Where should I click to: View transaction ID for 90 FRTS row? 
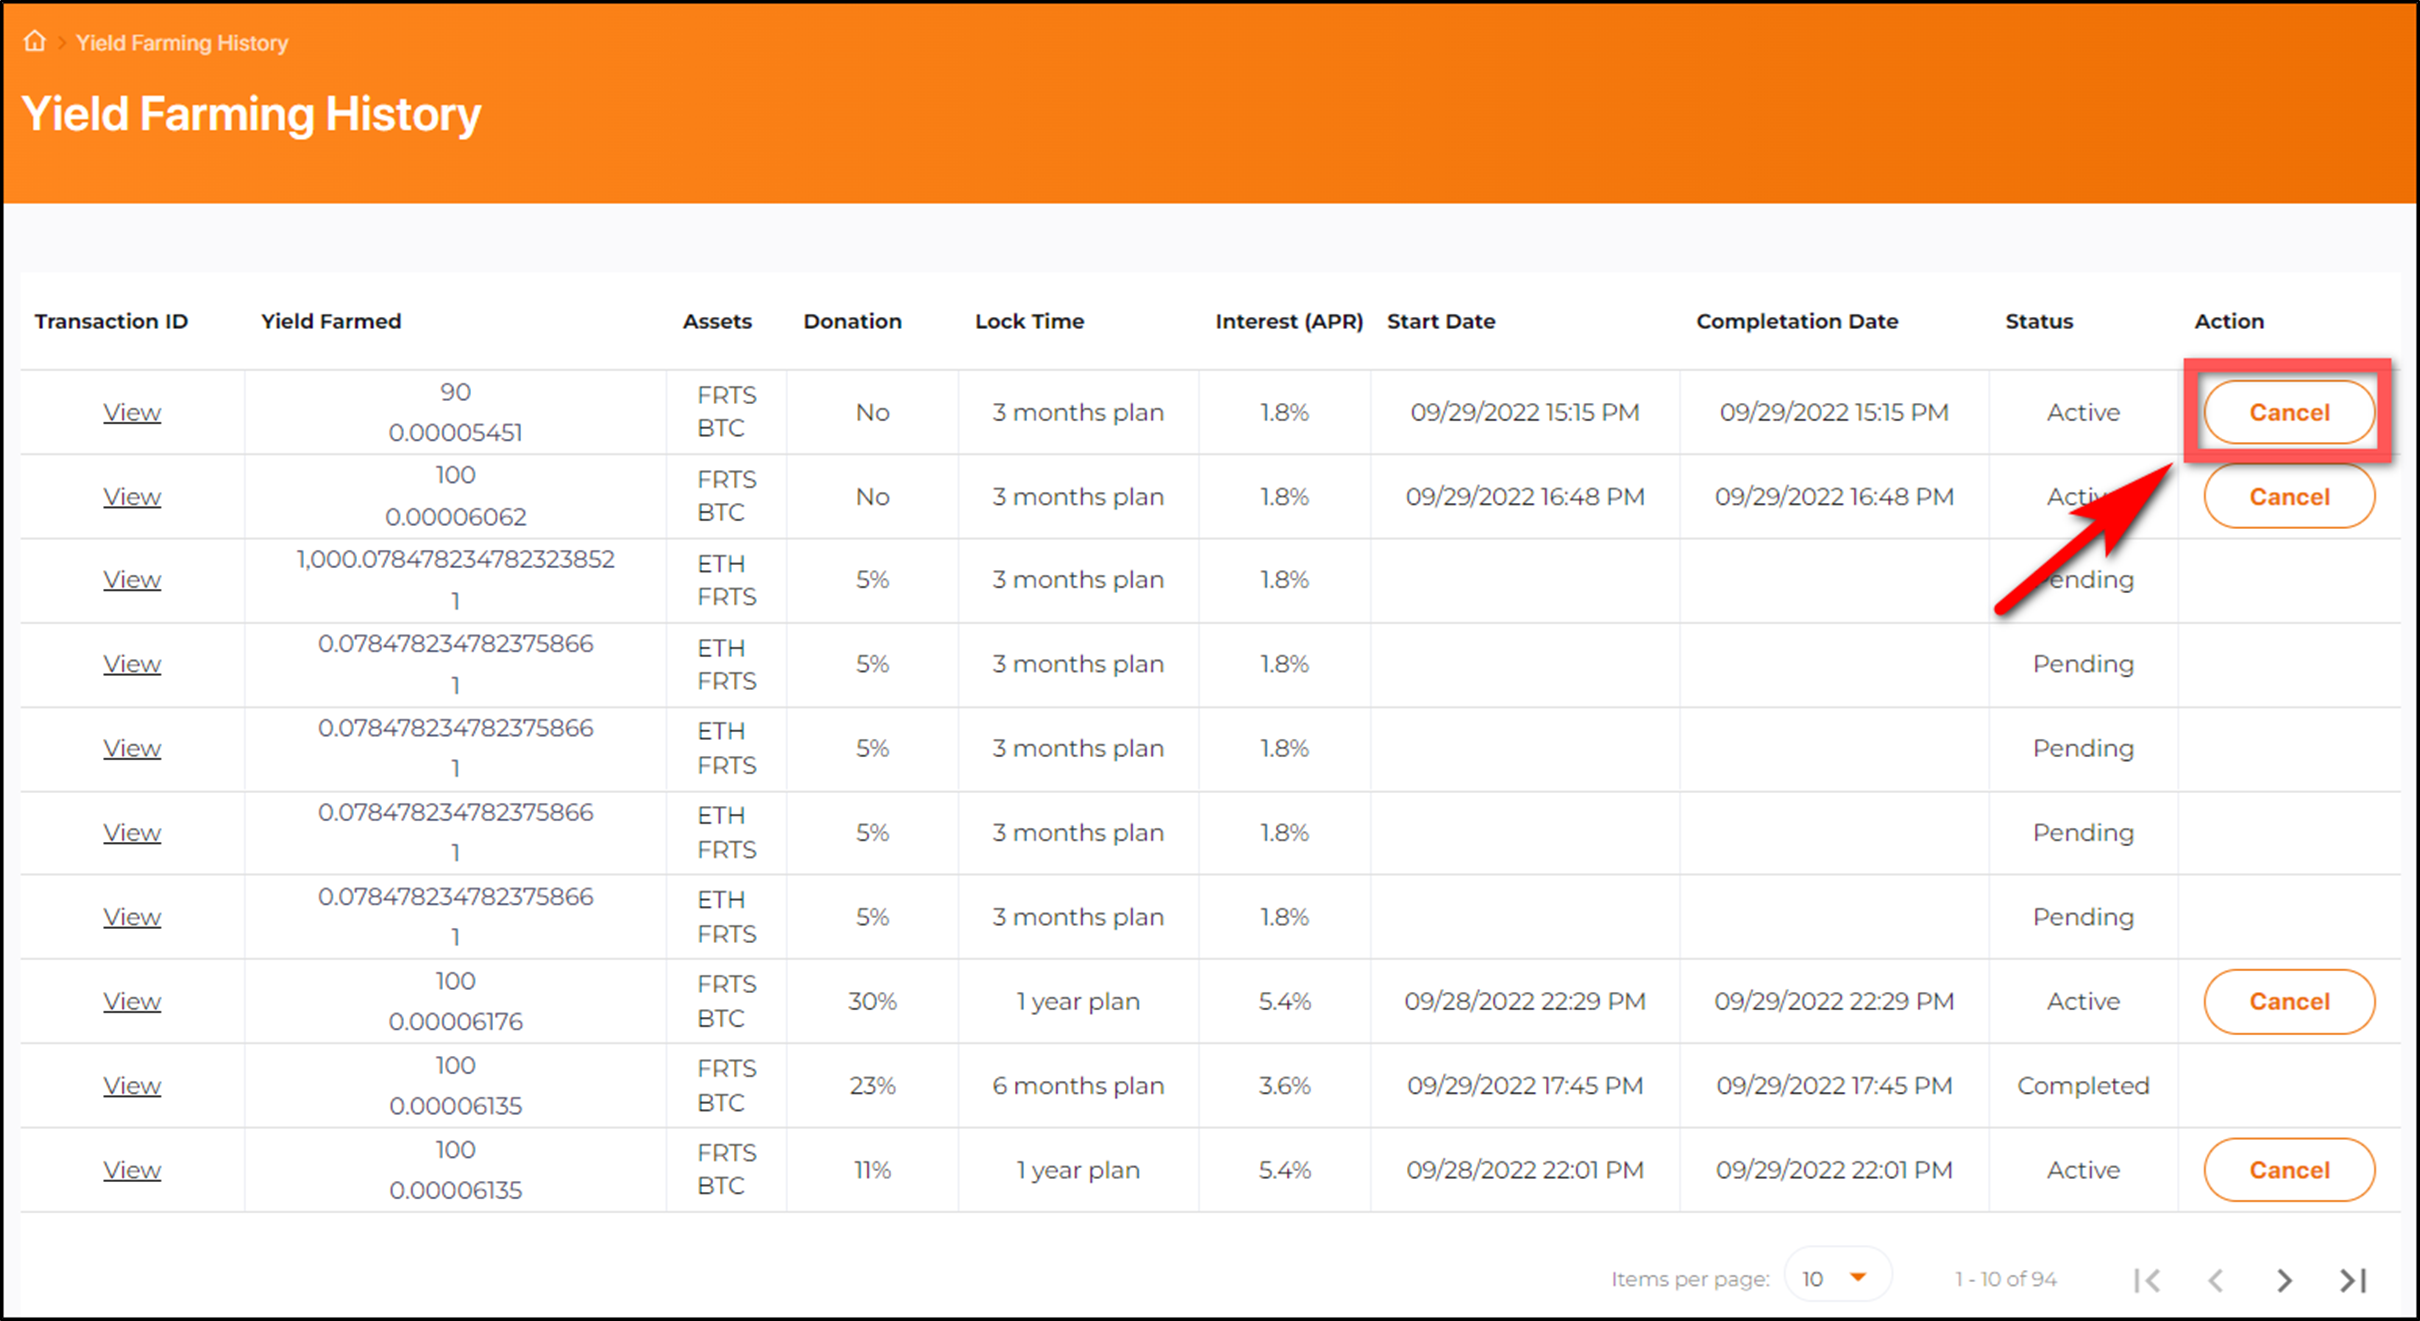point(132,412)
